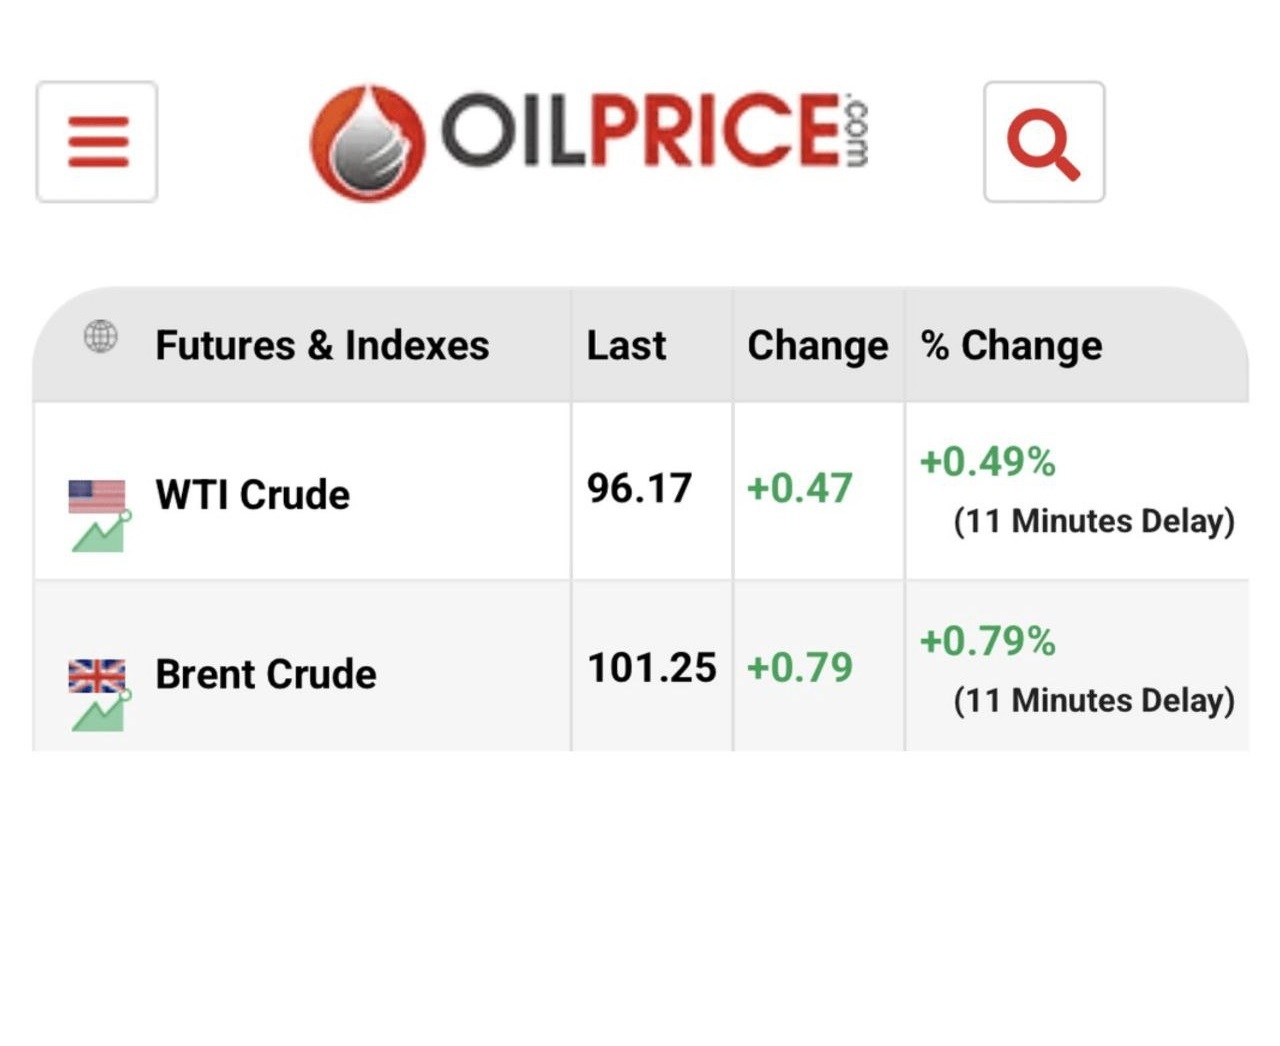Click Brent change value +0.79
The height and width of the screenshot is (1046, 1280).
(x=799, y=667)
